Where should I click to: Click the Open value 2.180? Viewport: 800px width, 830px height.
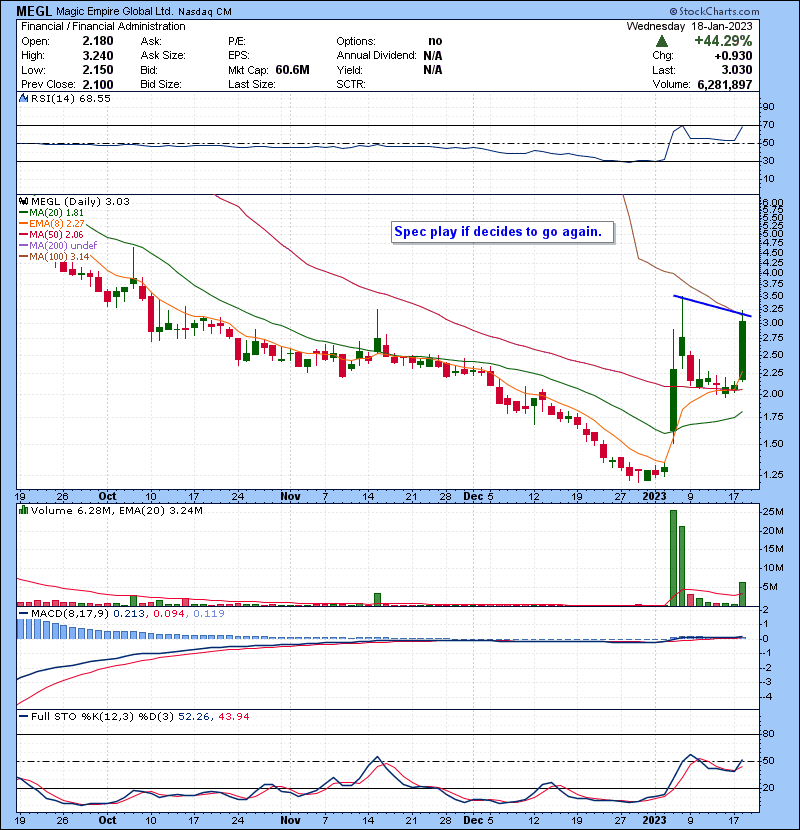[98, 41]
